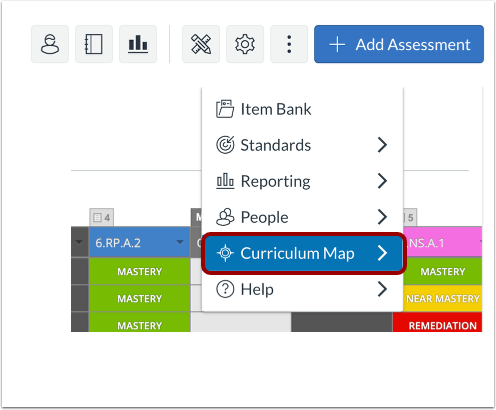This screenshot has height=410, width=496.
Task: Click the question count badge showing 5
Action: click(x=410, y=218)
